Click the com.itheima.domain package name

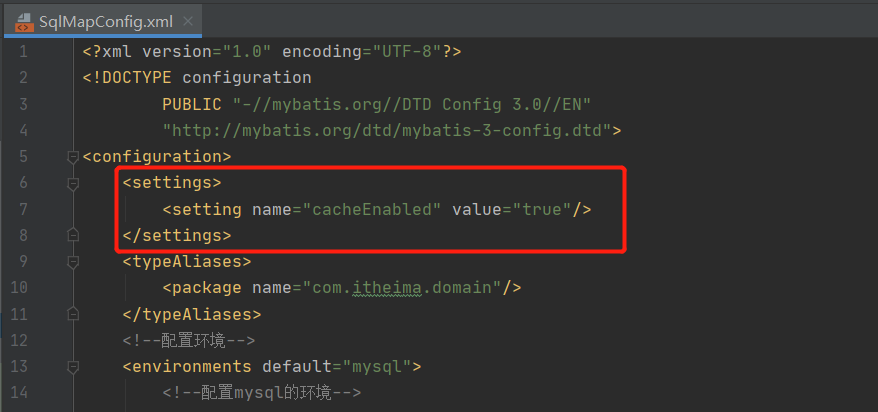(x=402, y=288)
